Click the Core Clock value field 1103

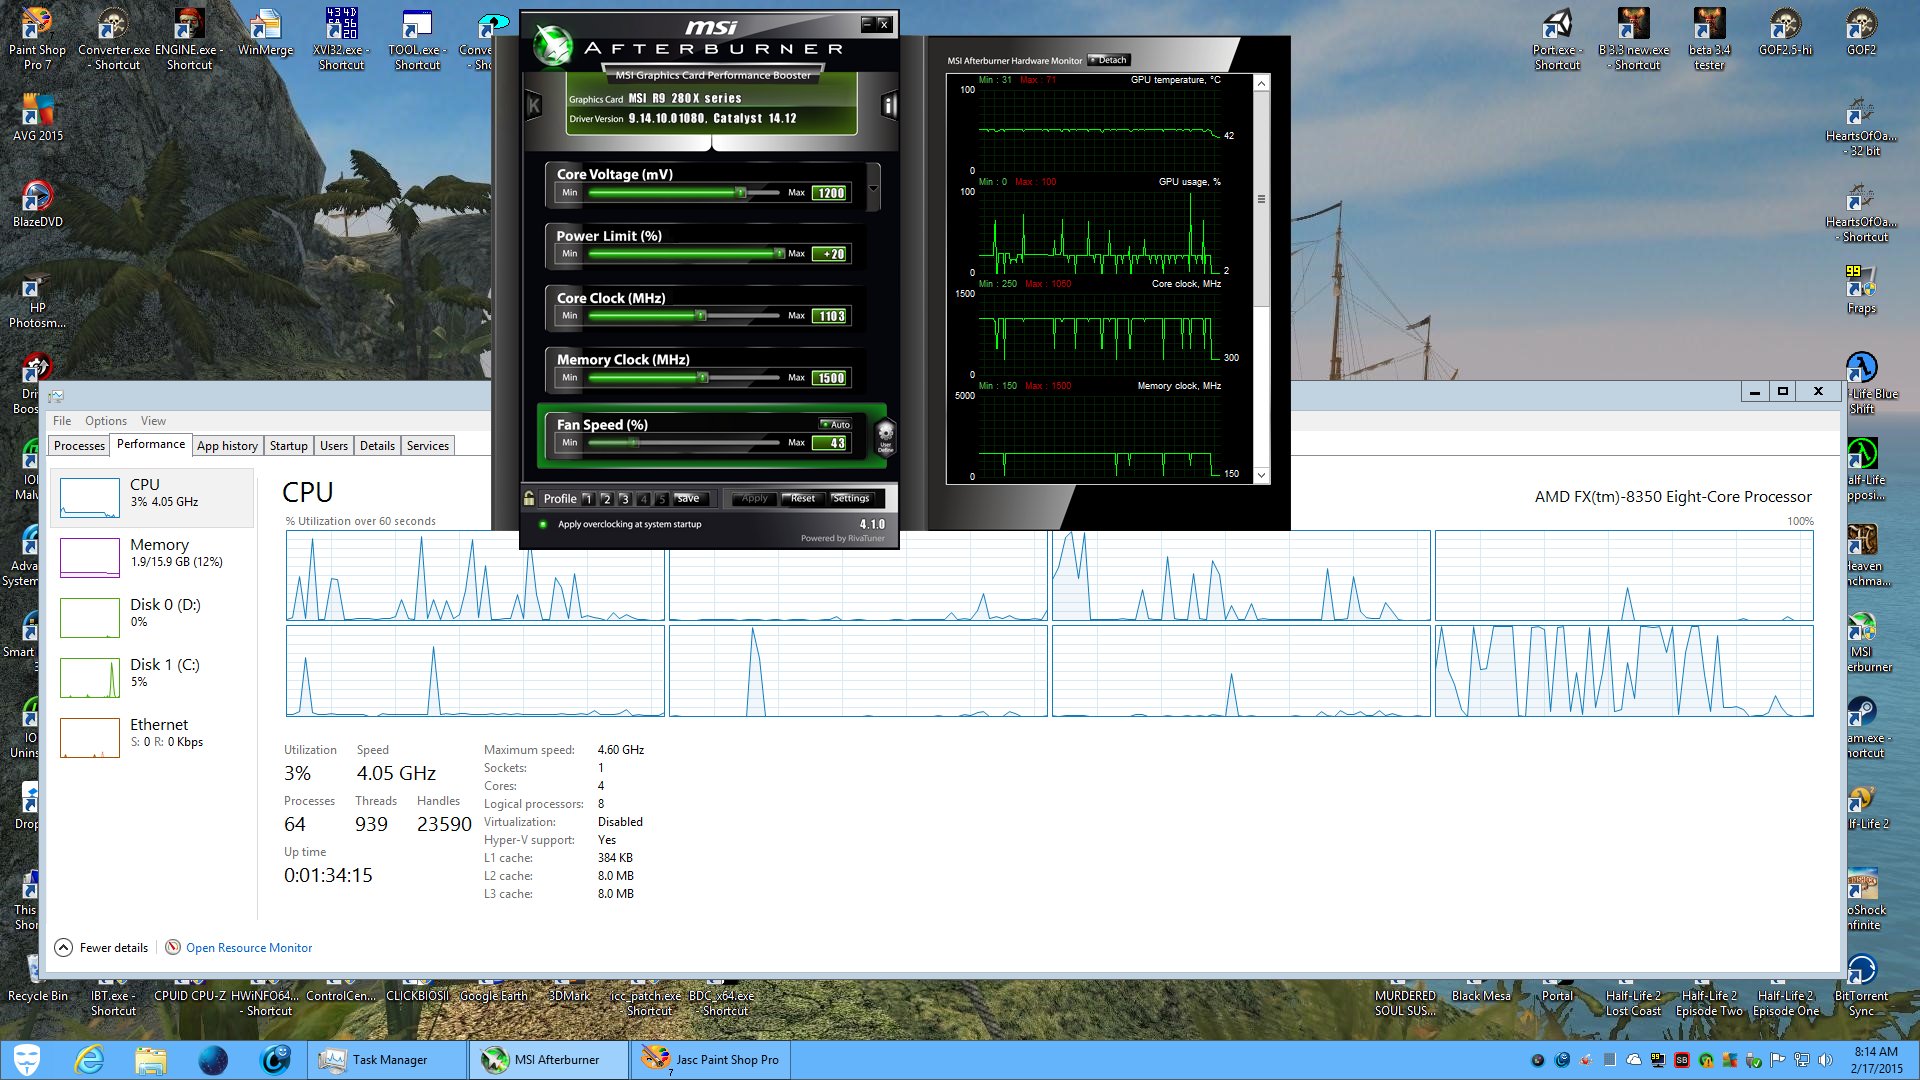[831, 316]
